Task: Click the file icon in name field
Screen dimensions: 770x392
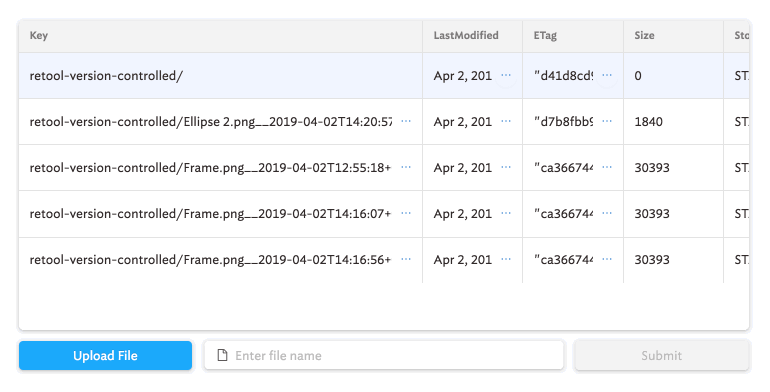Action: [222, 355]
